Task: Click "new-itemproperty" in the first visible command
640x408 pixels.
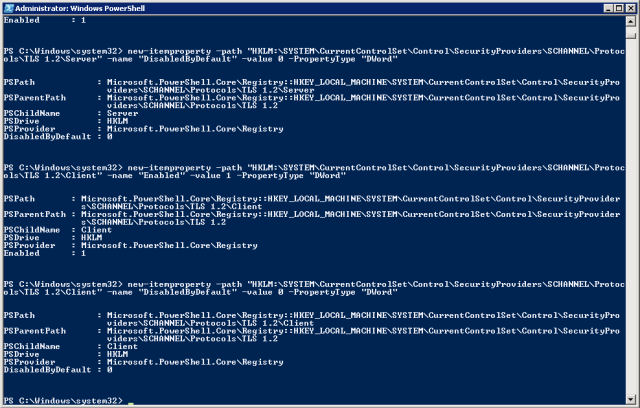Action: coord(169,51)
